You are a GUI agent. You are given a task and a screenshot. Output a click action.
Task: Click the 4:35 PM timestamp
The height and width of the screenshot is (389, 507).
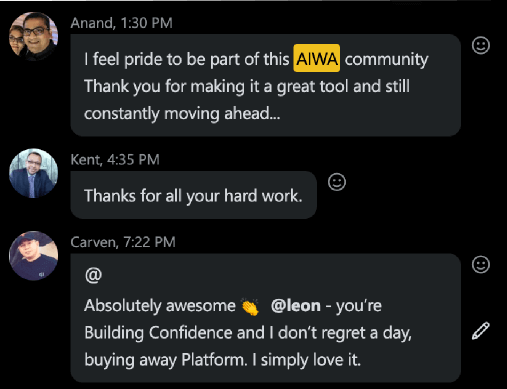133,160
